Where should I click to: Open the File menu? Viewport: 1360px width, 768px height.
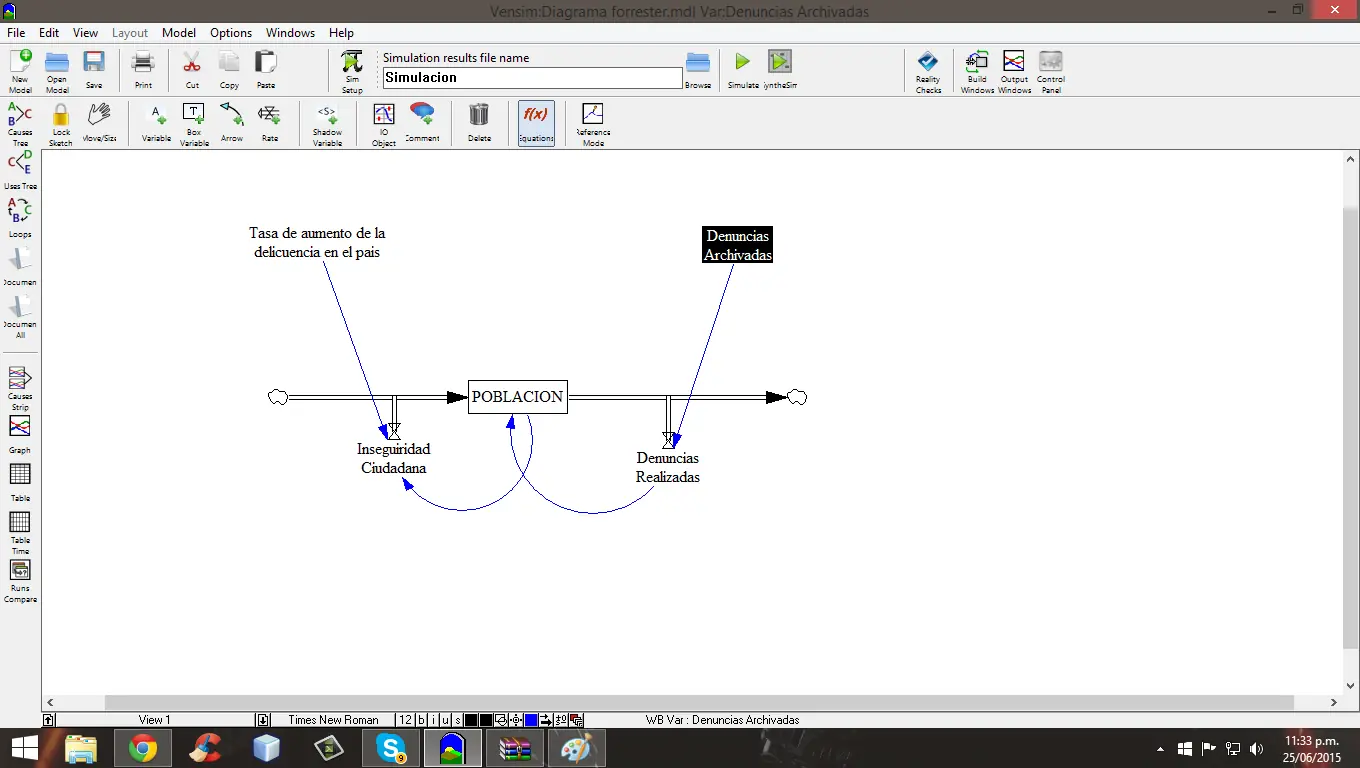coord(16,33)
